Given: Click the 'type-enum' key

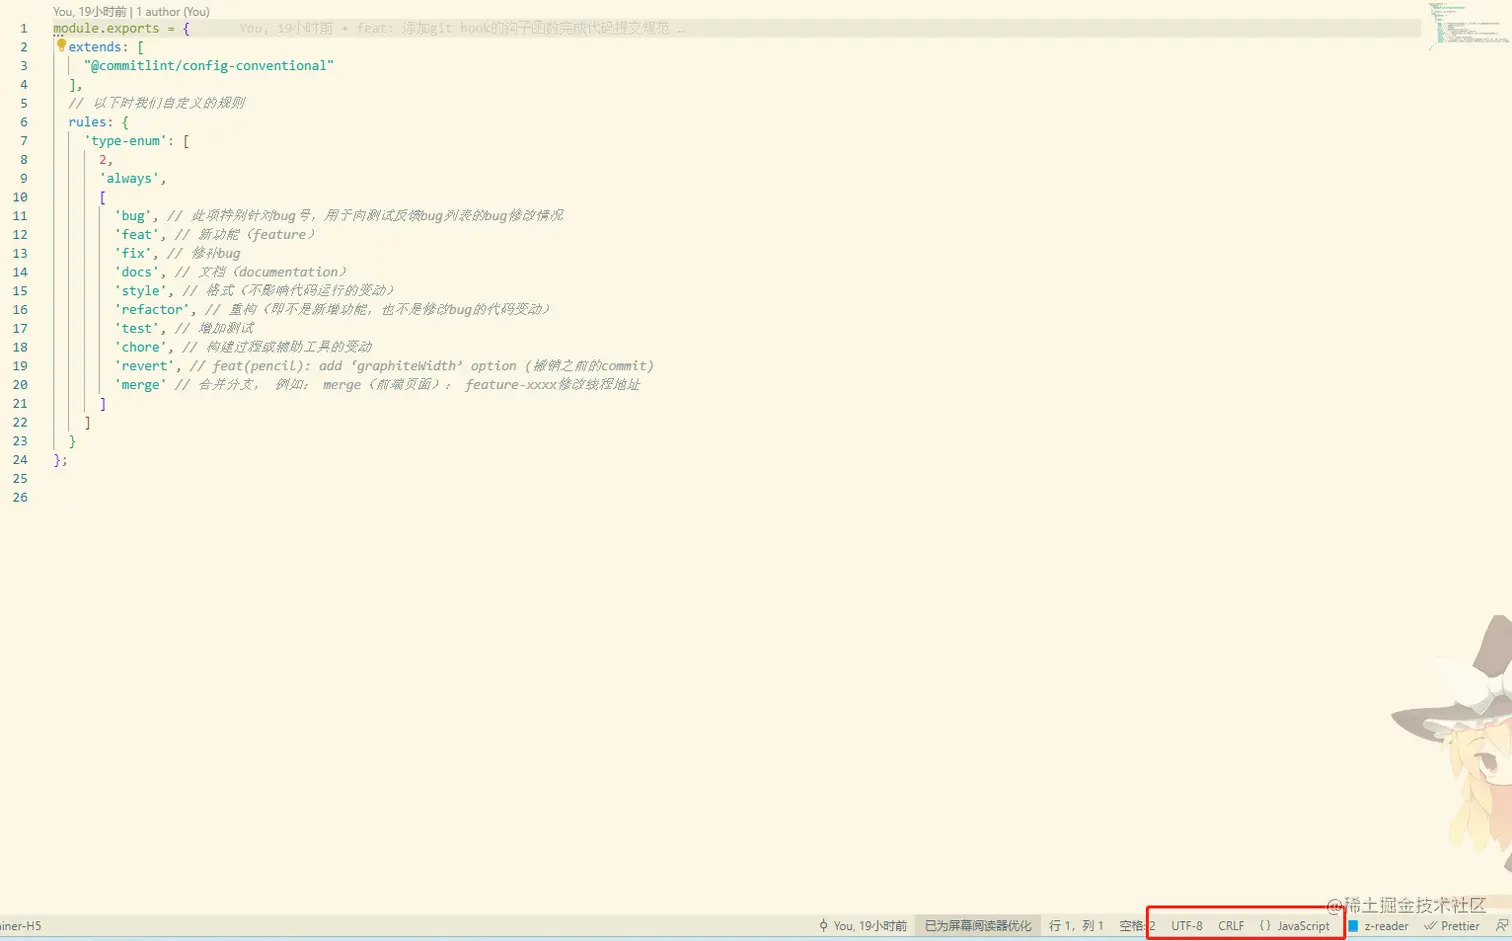Looking at the screenshot, I should [125, 141].
